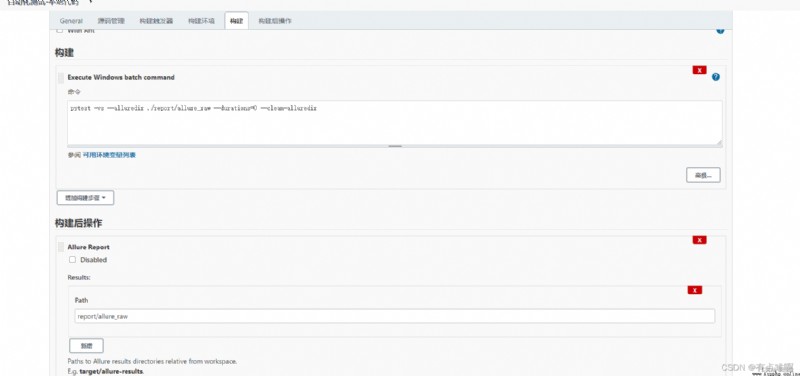Grab the command textarea resize handle
This screenshot has height=376, width=800.
pos(395,146)
